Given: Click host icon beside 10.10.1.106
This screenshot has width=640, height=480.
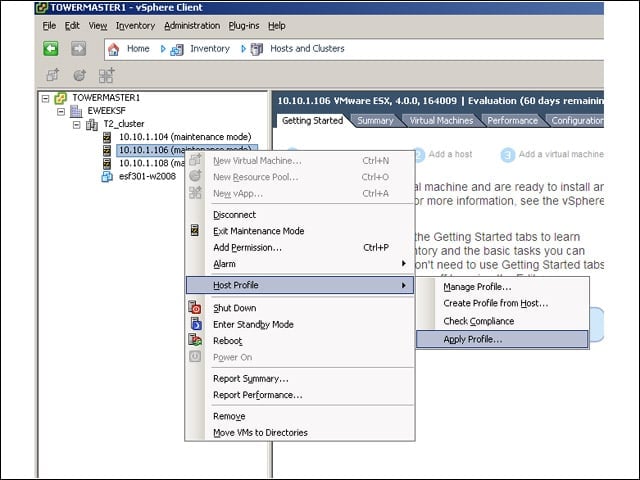Looking at the screenshot, I should [x=107, y=150].
